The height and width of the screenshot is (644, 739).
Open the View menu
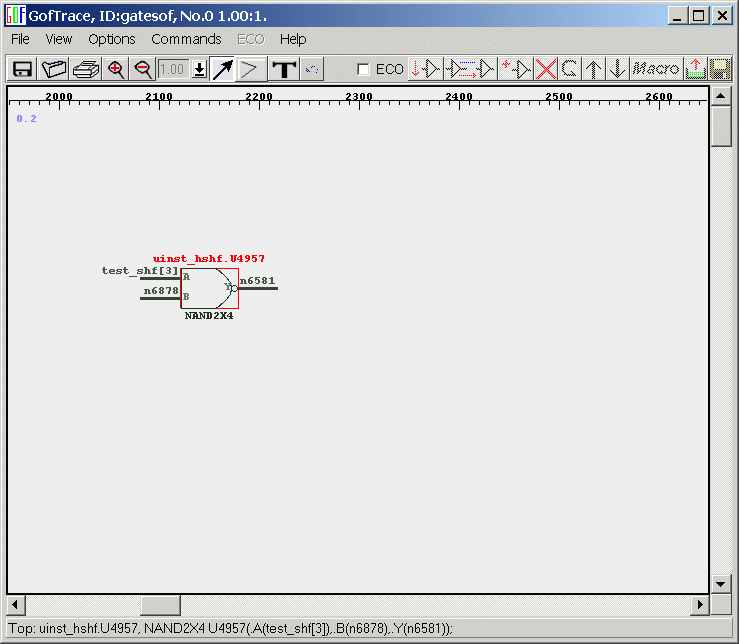[59, 39]
